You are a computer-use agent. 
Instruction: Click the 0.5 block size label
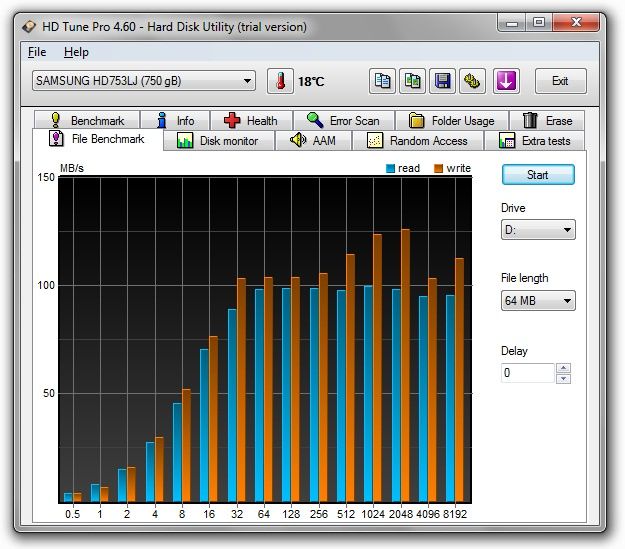pyautogui.click(x=73, y=514)
